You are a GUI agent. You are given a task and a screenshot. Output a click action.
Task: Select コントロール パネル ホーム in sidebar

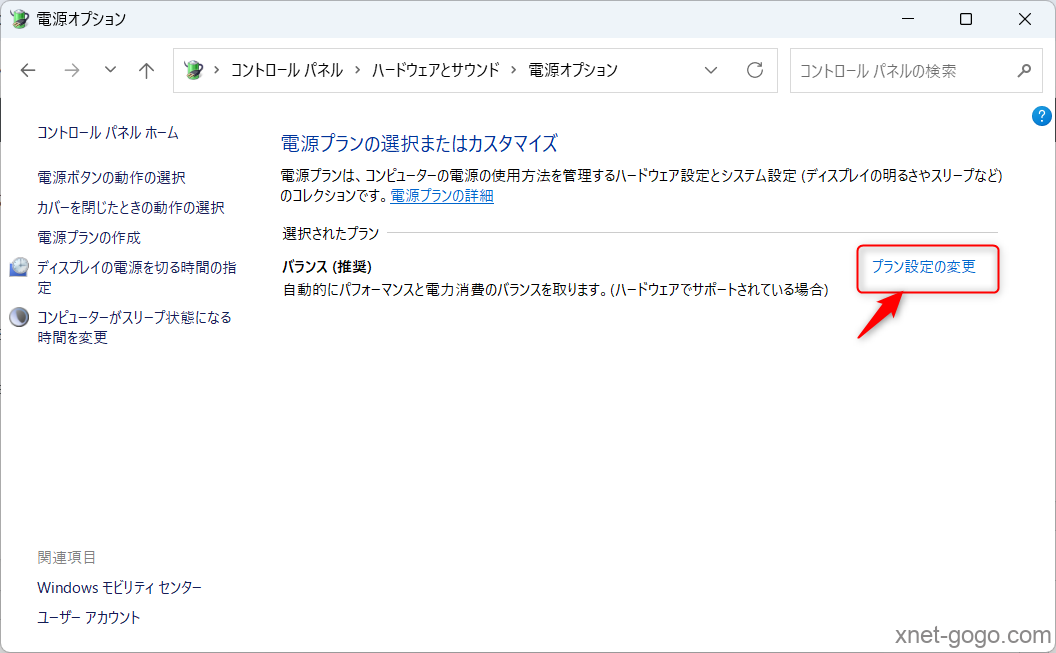pos(108,132)
